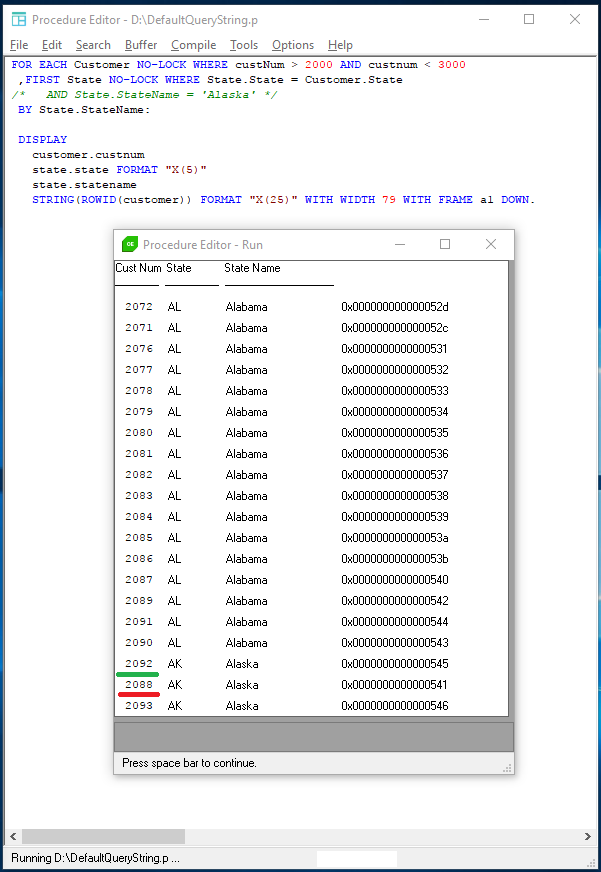Minimize the Procedure Editor - Run window
The image size is (601, 872).
[x=400, y=244]
